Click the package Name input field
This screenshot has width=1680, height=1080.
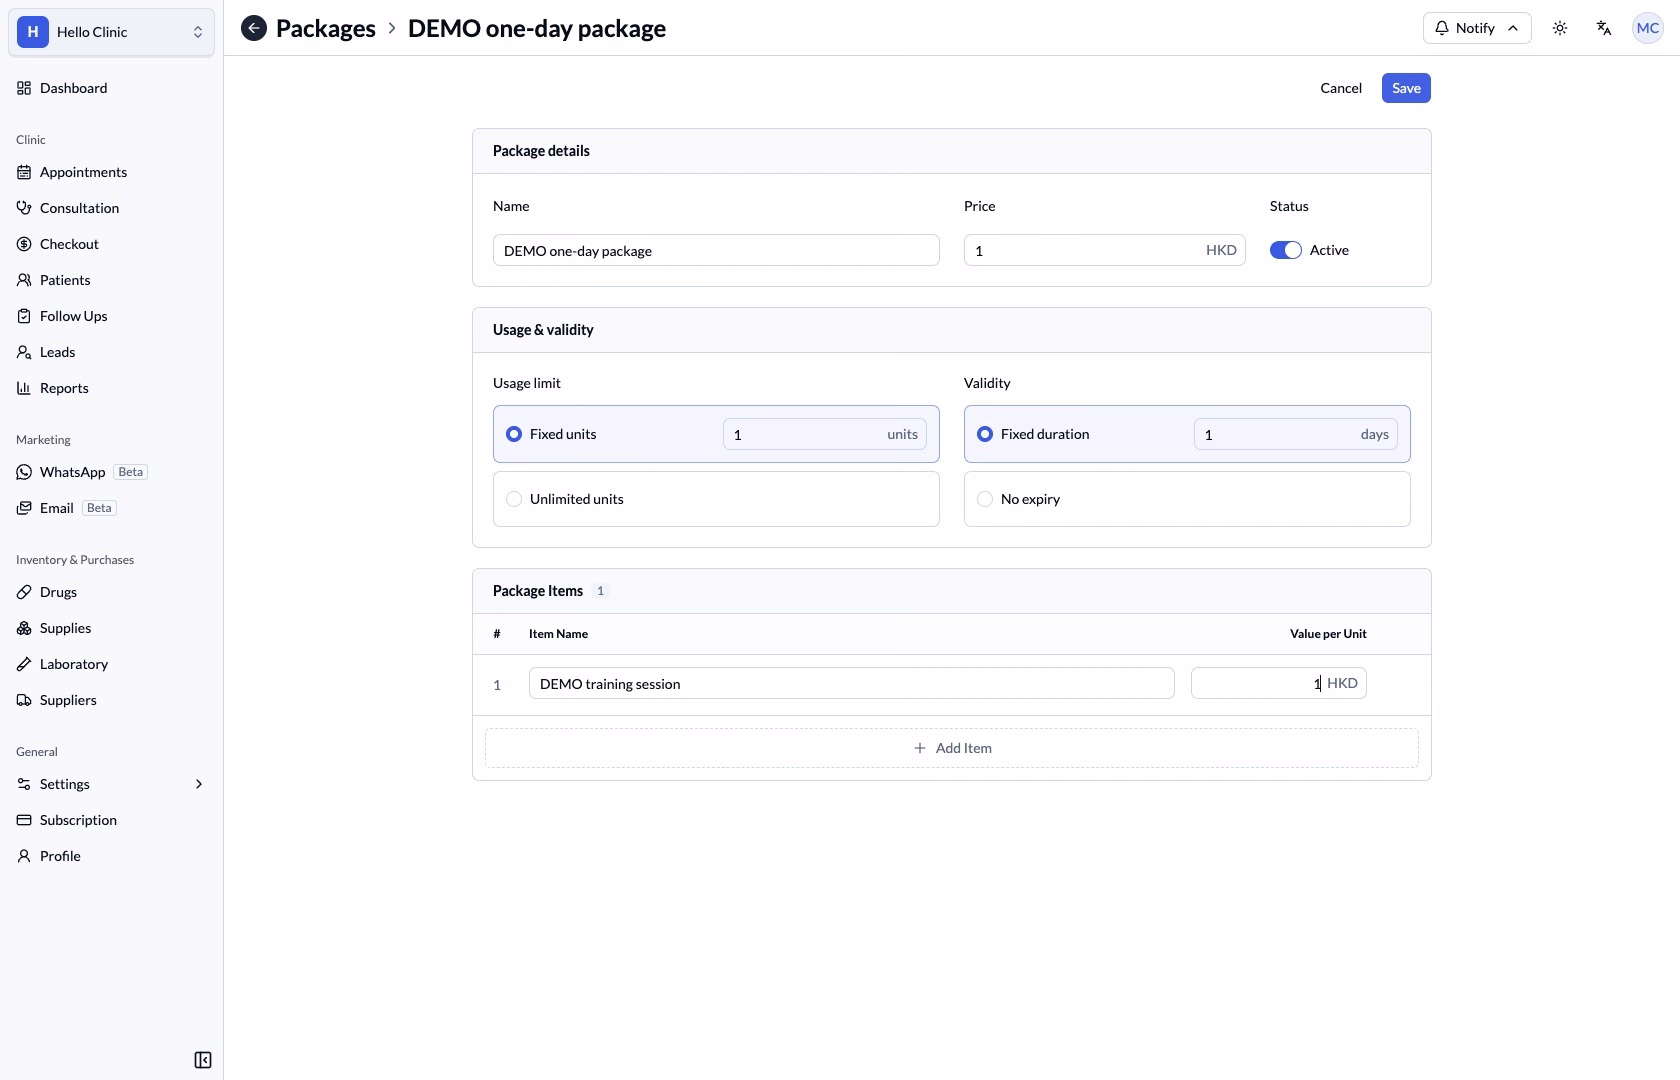click(716, 250)
